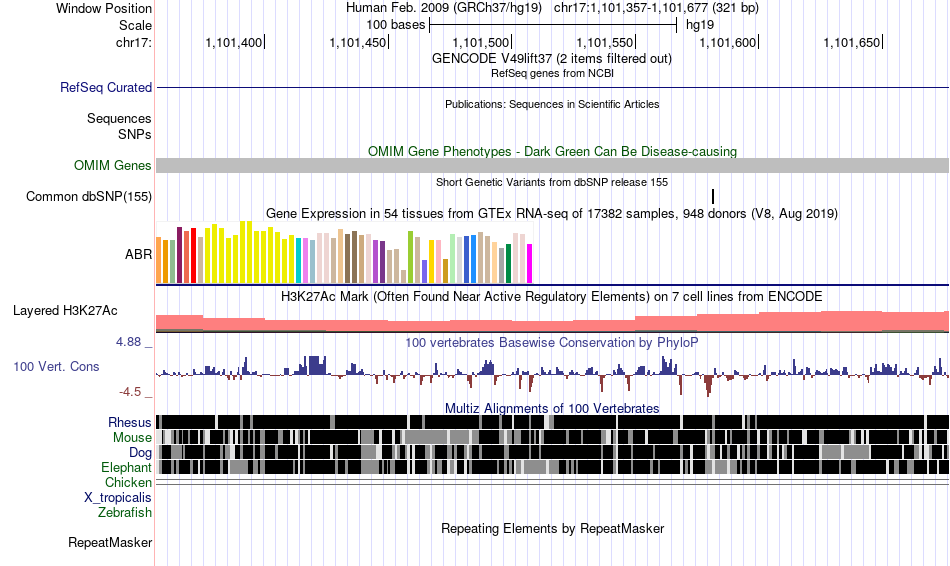
Task: Click the Sequences track label
Action: (x=119, y=118)
